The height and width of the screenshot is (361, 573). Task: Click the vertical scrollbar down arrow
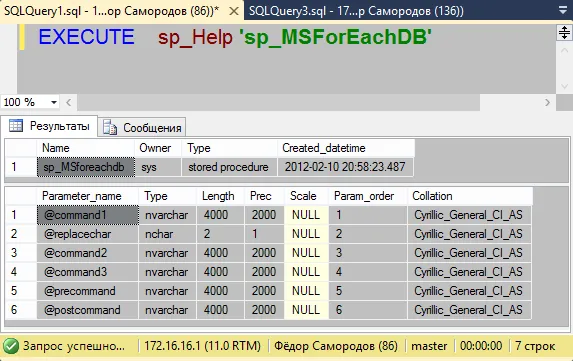(564, 87)
